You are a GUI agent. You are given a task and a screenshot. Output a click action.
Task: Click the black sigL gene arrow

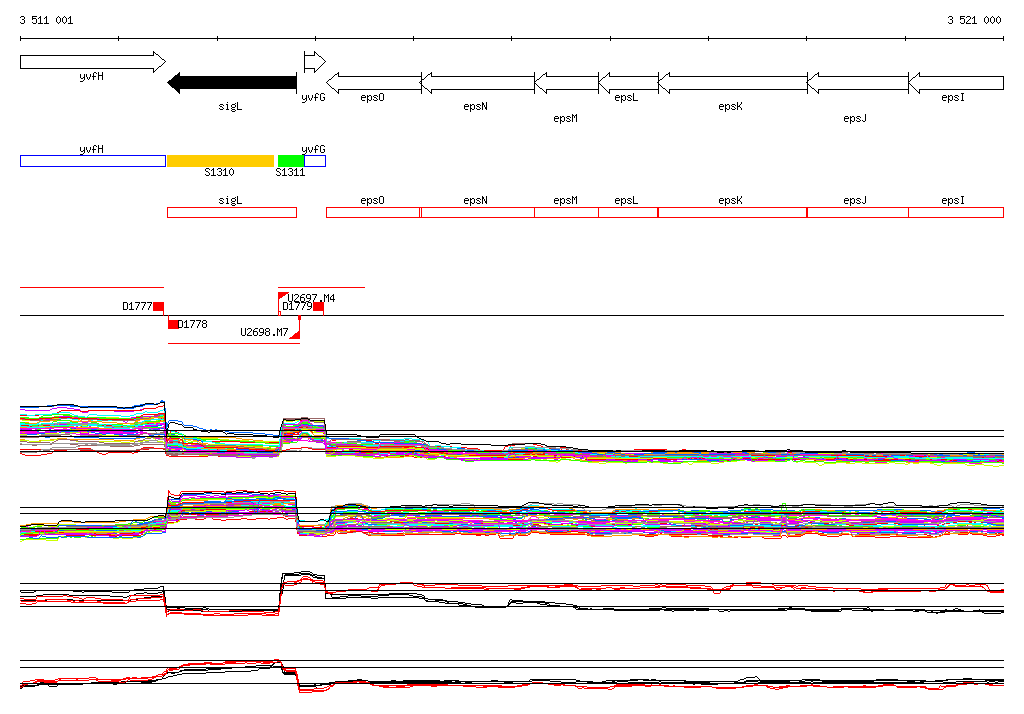click(232, 83)
